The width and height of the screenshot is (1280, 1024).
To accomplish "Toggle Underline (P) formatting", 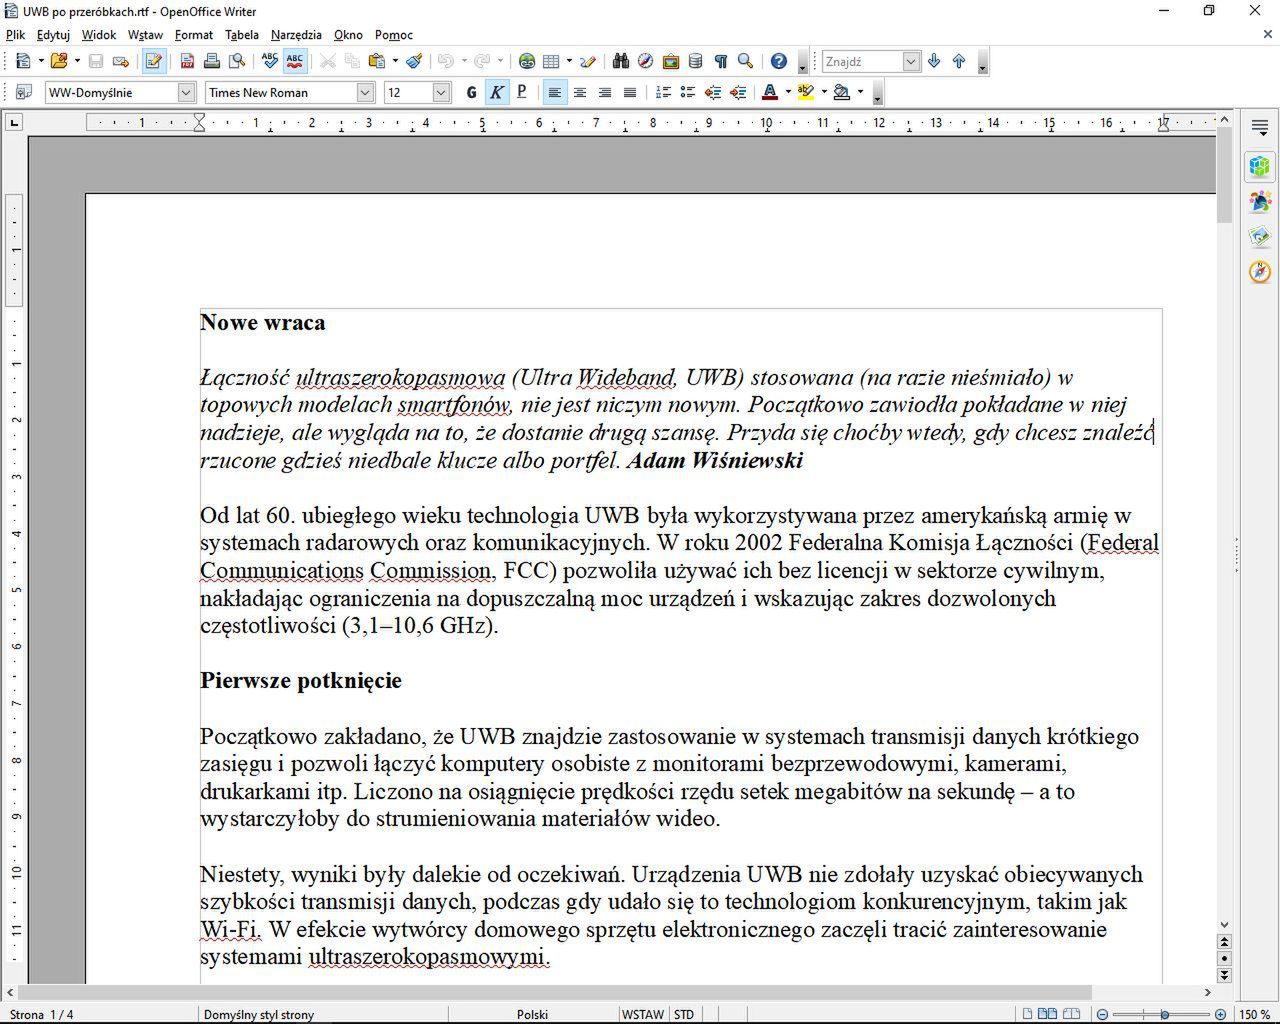I will 521,92.
